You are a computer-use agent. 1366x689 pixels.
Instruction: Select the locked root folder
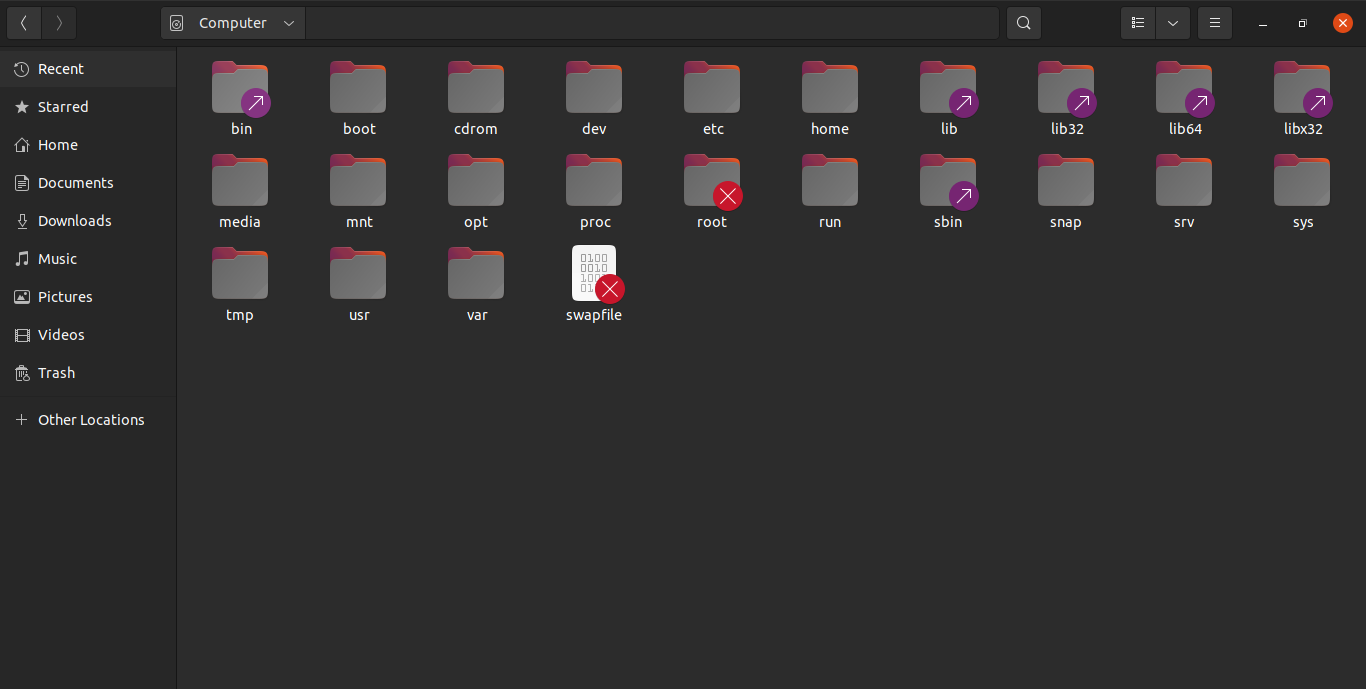coord(712,182)
